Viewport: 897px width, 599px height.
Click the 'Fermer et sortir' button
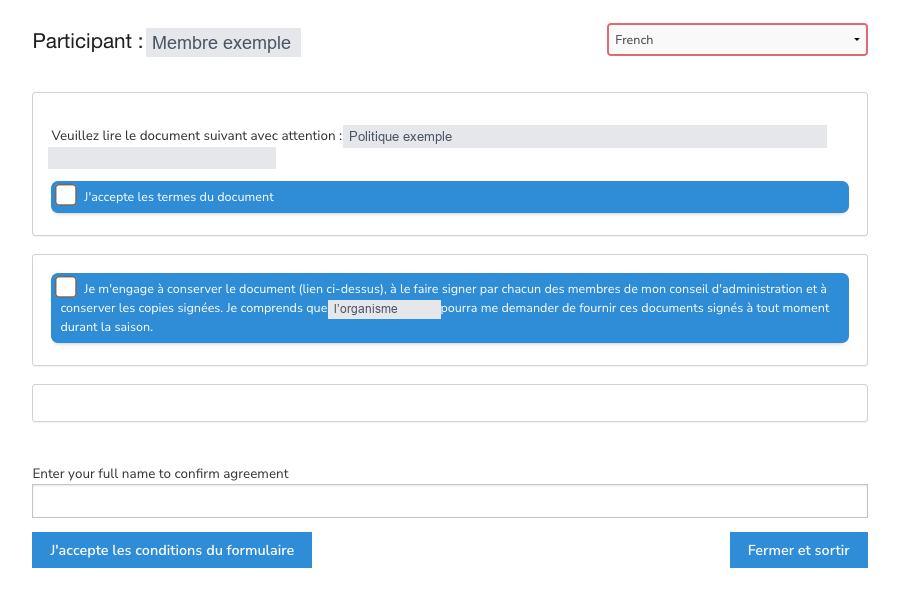[x=799, y=550]
